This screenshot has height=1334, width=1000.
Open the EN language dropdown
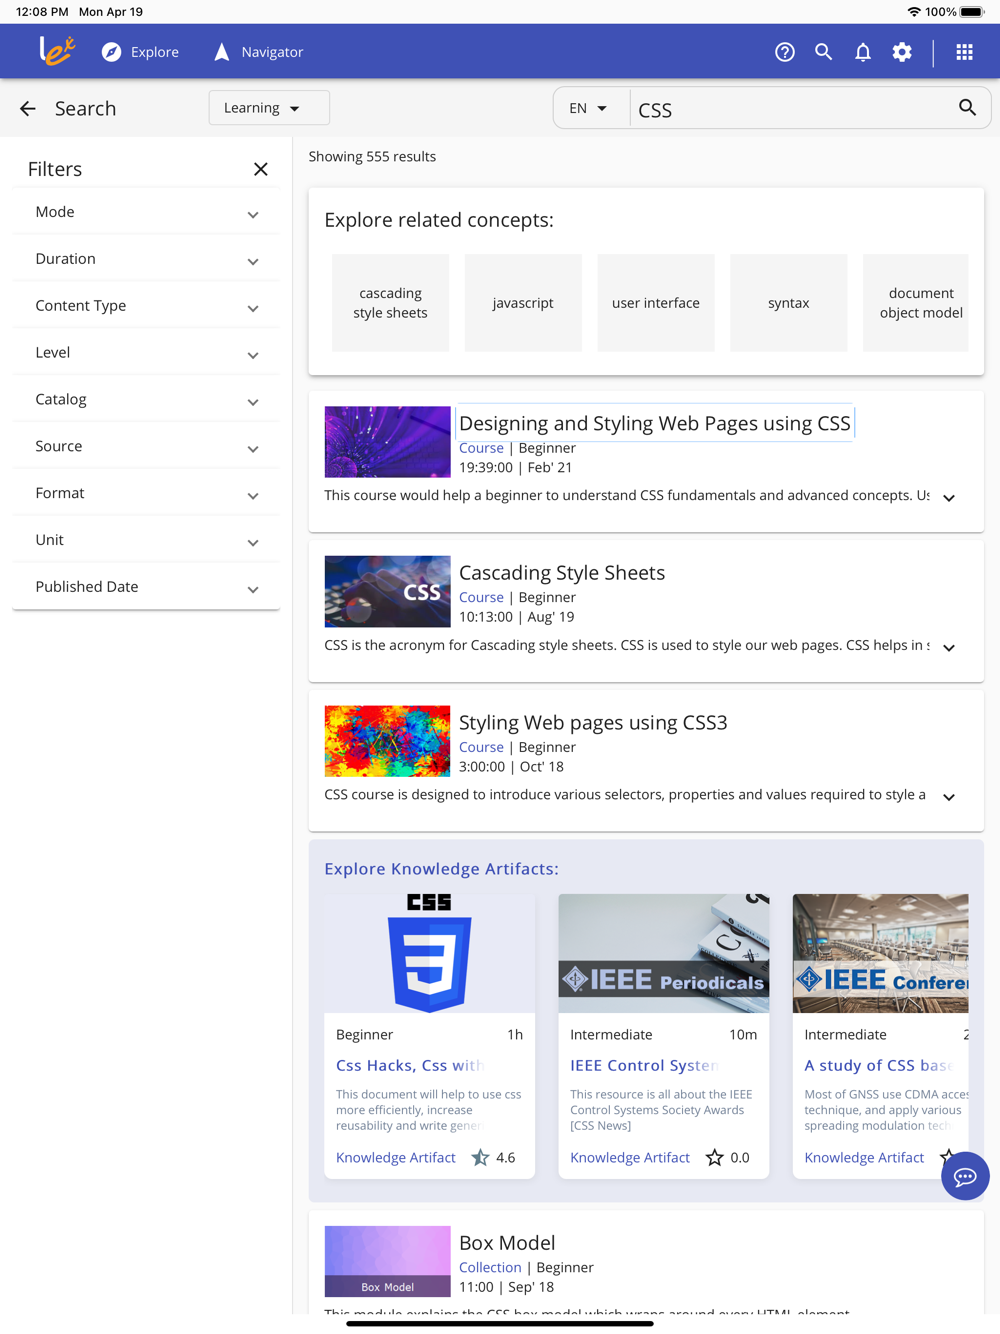pos(591,108)
